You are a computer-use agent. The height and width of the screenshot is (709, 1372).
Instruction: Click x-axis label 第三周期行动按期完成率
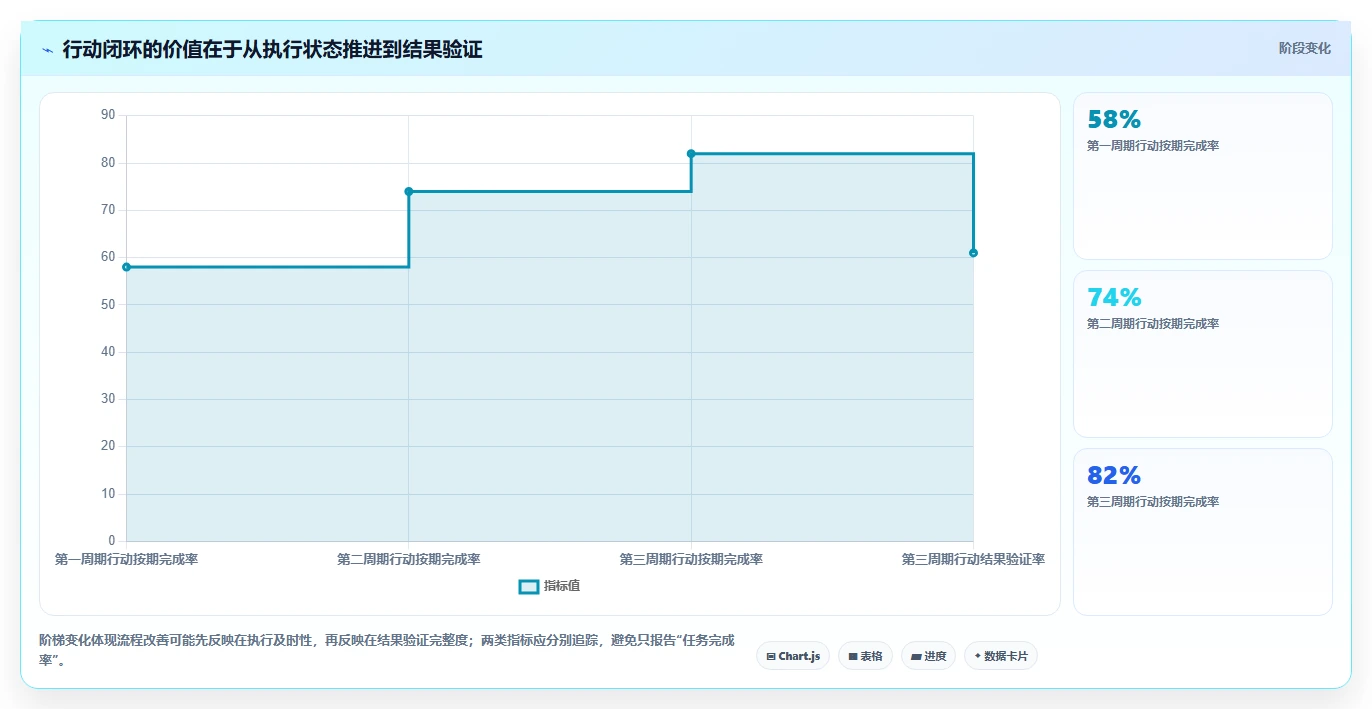[x=691, y=559]
